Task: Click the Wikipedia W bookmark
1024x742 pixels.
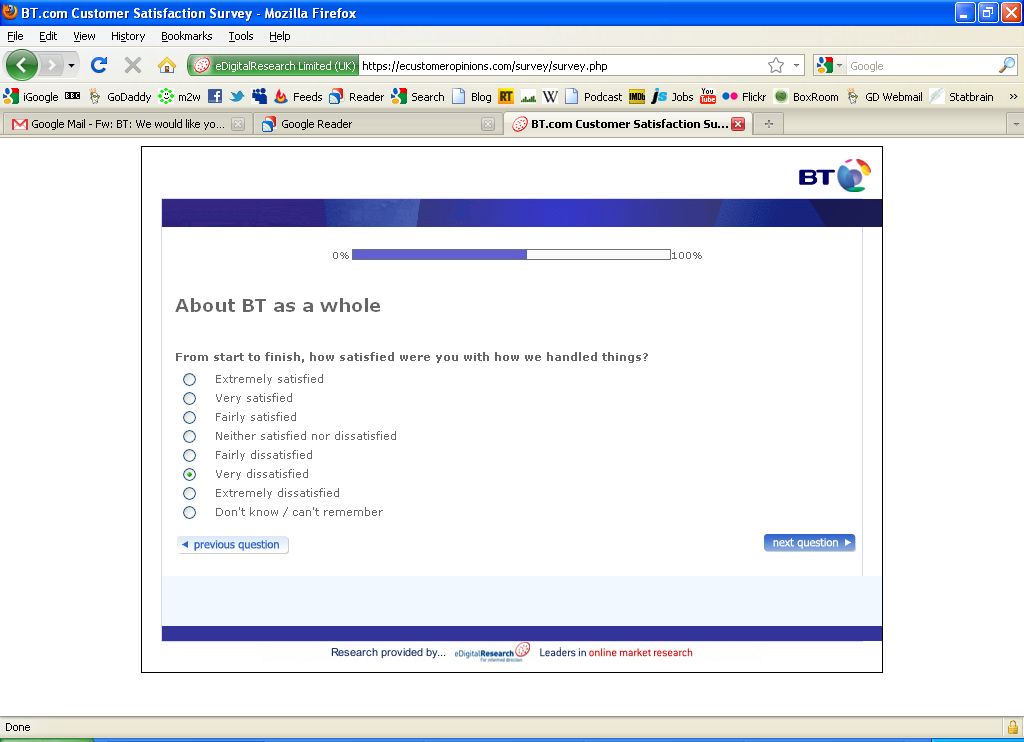Action: pos(550,97)
